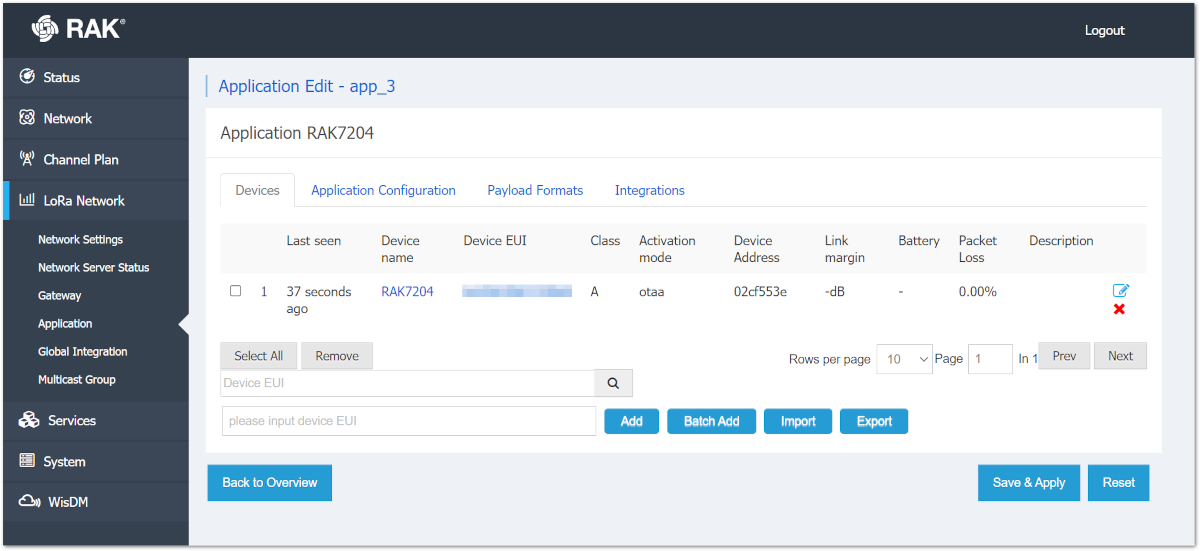Select the Application submenu item
The image size is (1200, 551).
tap(65, 324)
